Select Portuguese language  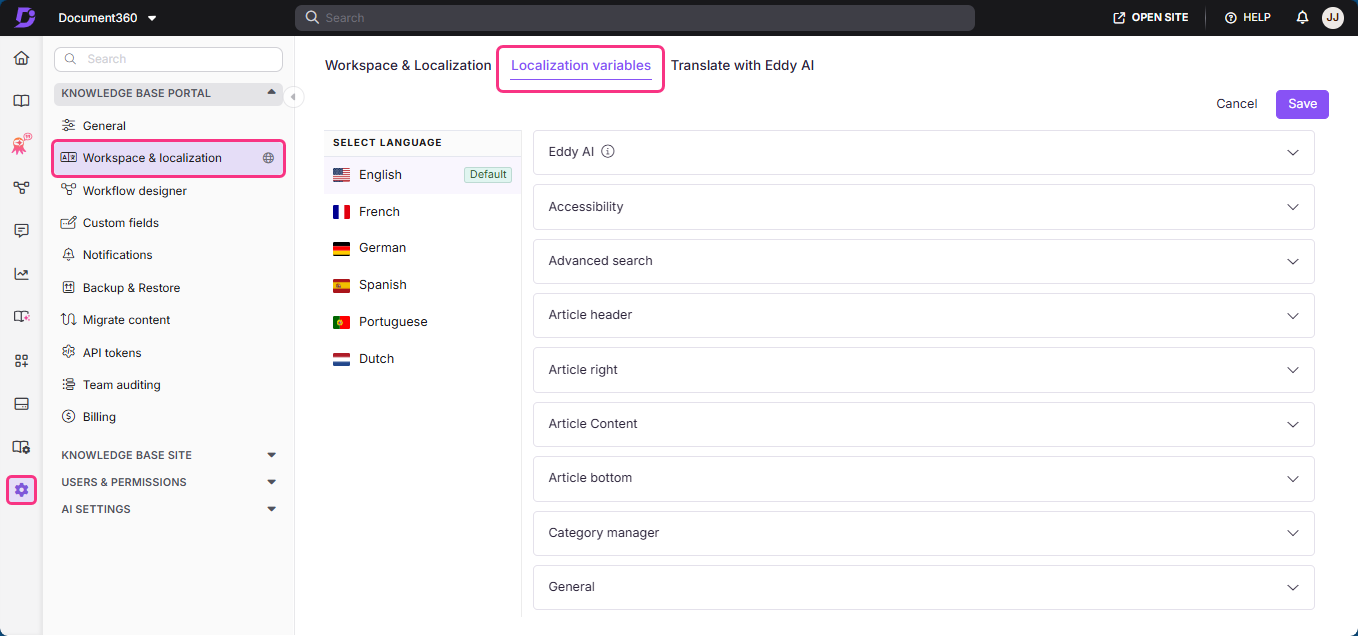[422, 322]
